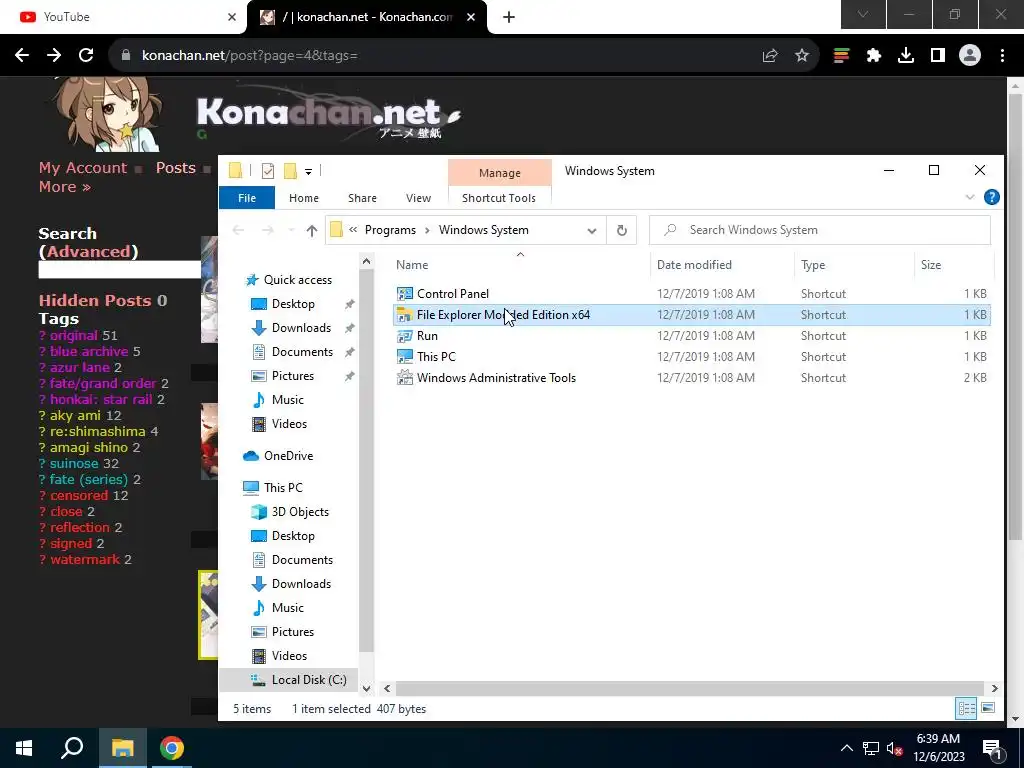Click the watermark tag link
The image size is (1024, 768).
click(x=85, y=560)
